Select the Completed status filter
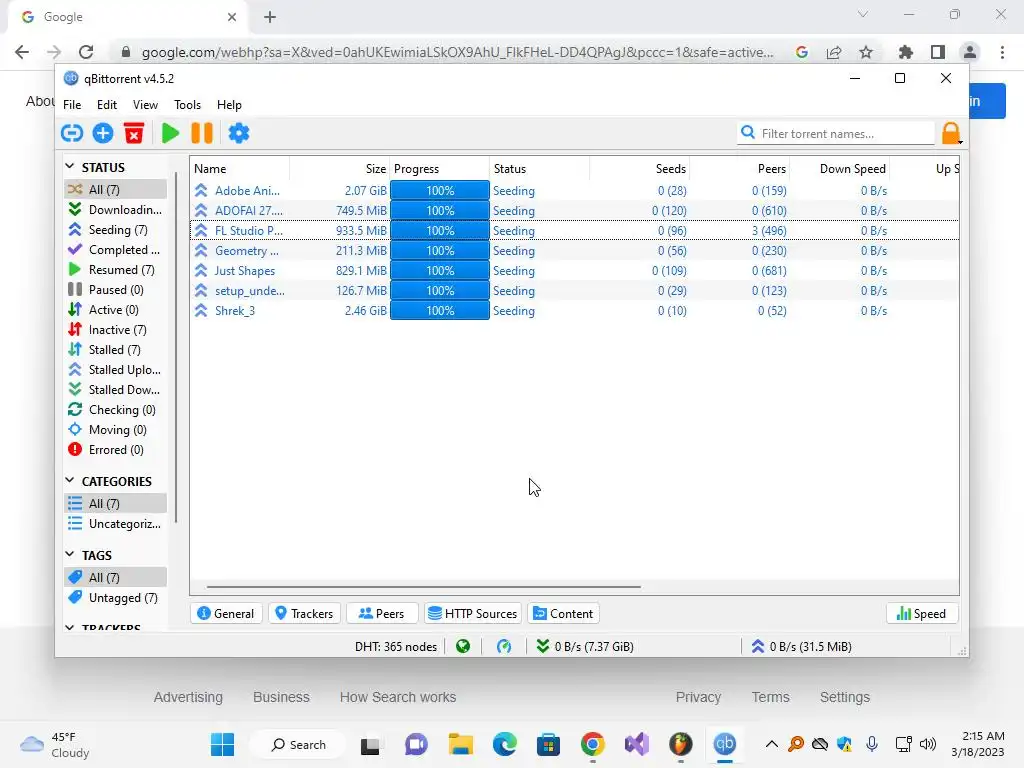This screenshot has height=768, width=1024. click(115, 250)
